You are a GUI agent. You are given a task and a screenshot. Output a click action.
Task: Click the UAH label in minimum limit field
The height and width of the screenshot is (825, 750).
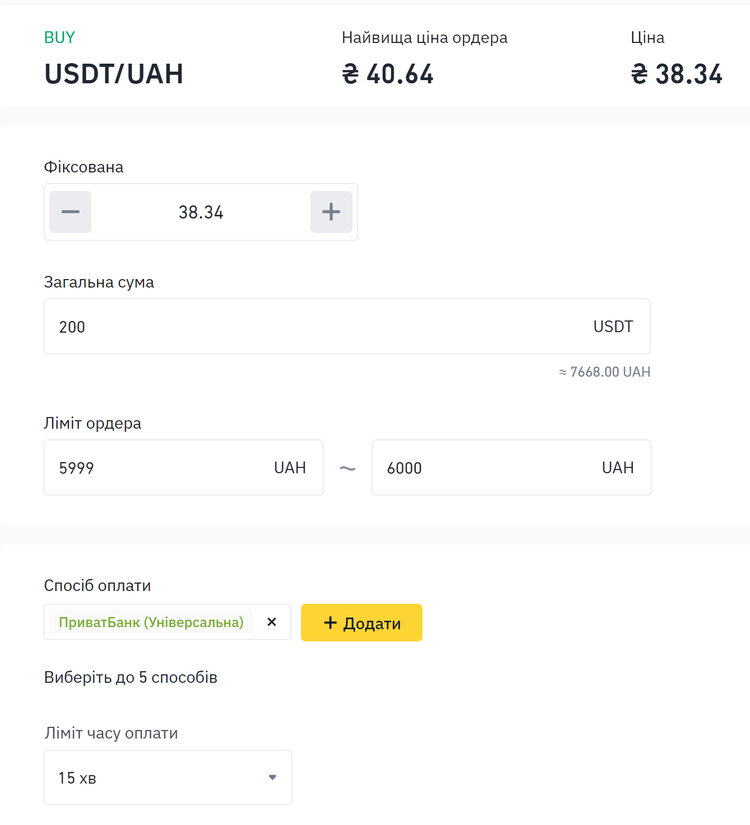click(x=289, y=467)
